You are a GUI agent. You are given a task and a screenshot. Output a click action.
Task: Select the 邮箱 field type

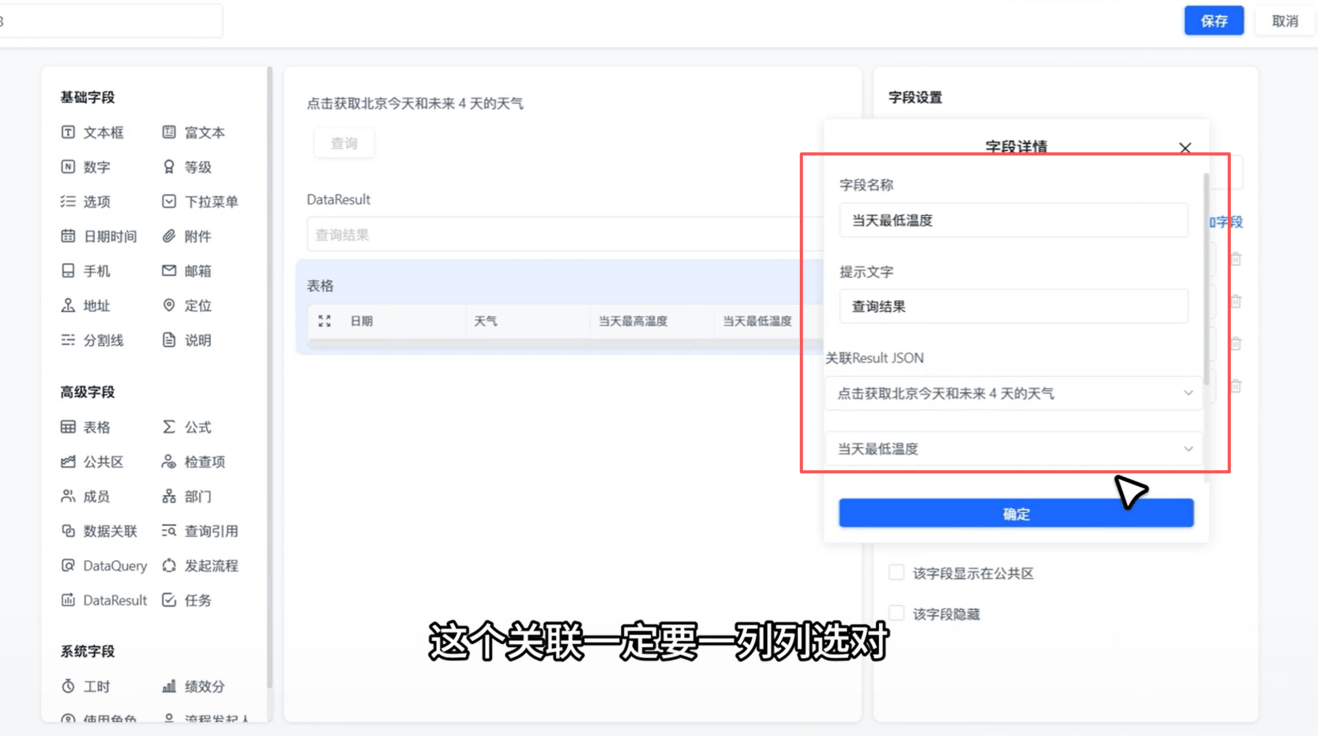pos(186,271)
